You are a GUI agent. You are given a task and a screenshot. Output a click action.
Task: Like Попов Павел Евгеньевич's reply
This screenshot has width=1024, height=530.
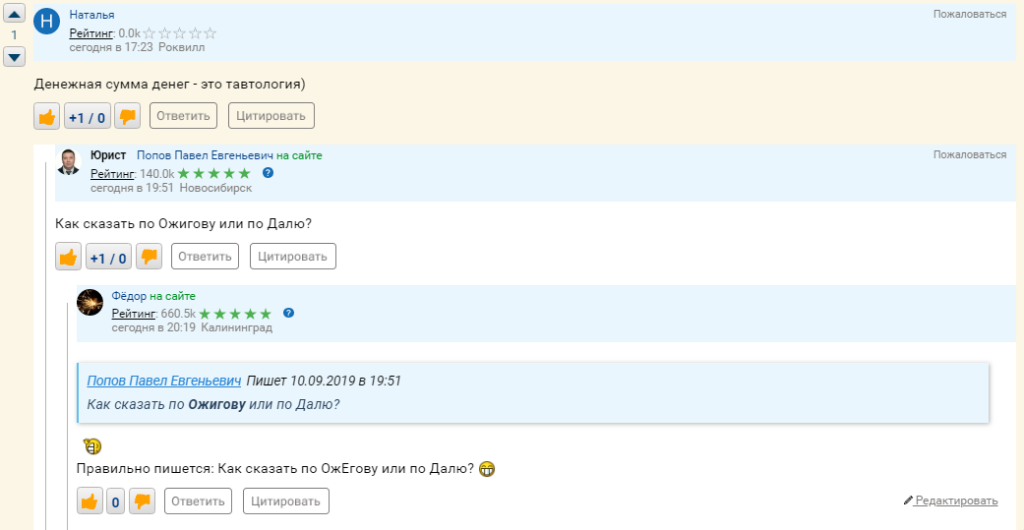(x=68, y=258)
